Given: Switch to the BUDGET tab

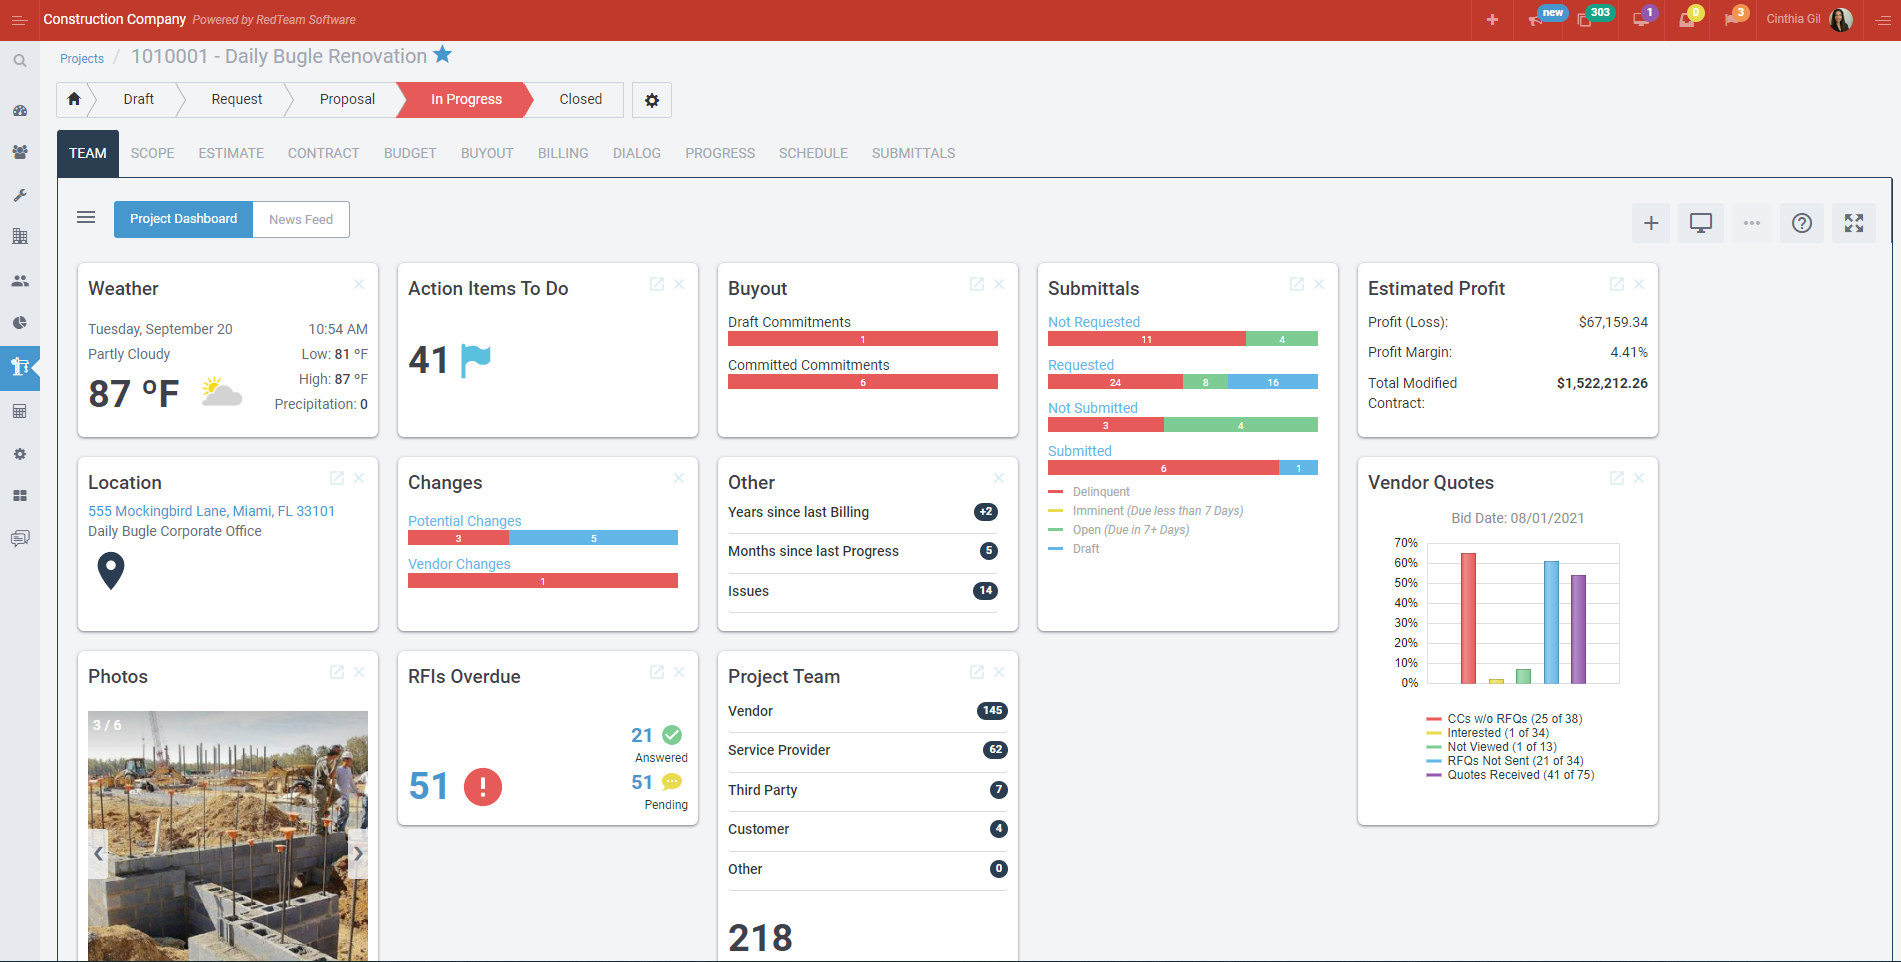Looking at the screenshot, I should (409, 153).
